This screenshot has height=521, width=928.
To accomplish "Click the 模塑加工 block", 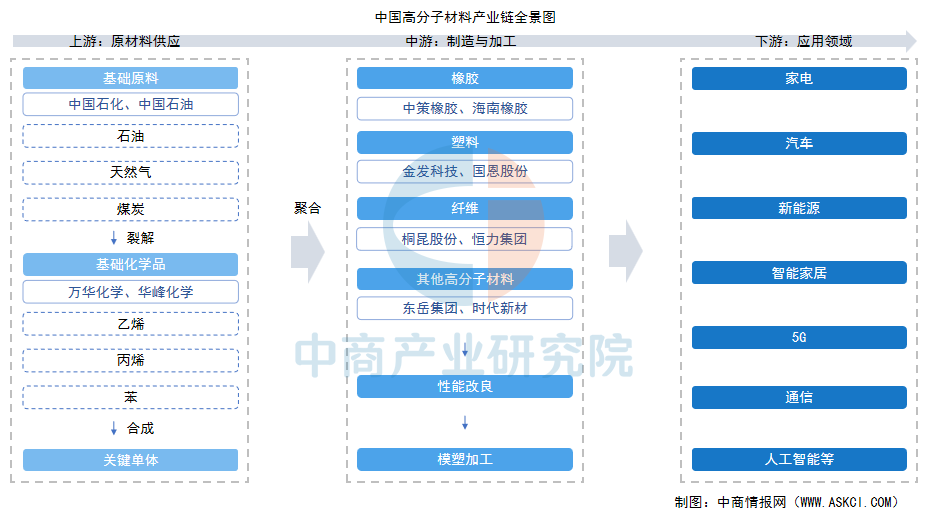I will 465,460.
